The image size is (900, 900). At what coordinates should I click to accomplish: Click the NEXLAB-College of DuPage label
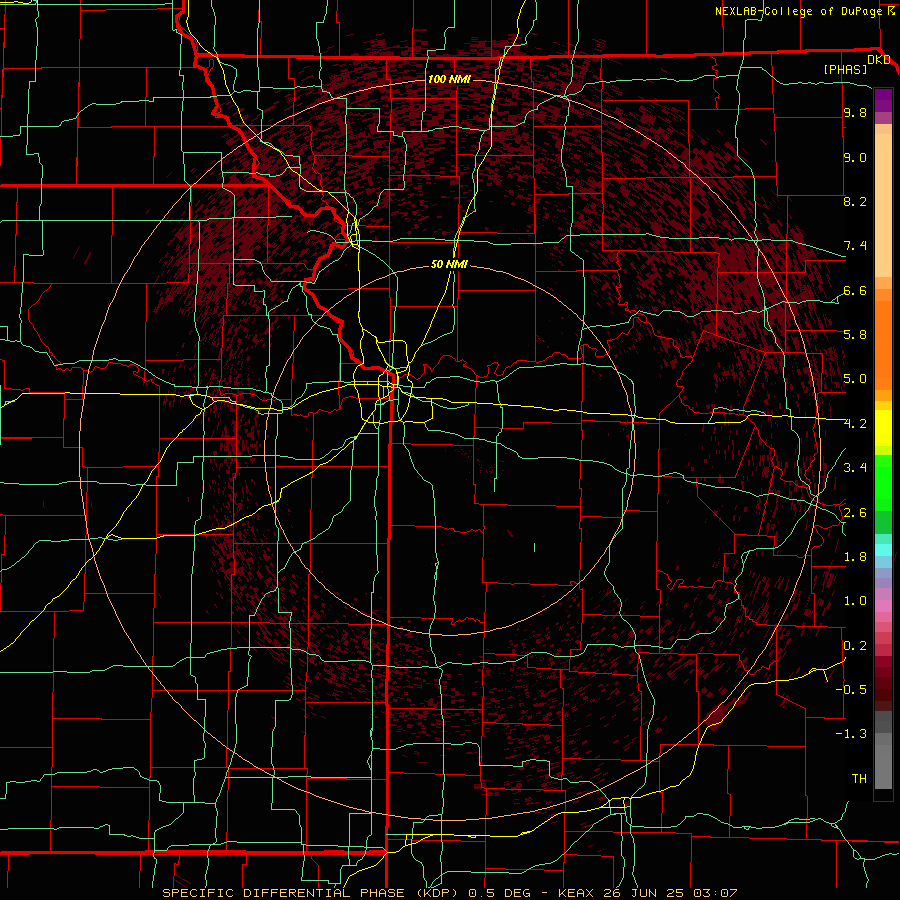pos(799,11)
